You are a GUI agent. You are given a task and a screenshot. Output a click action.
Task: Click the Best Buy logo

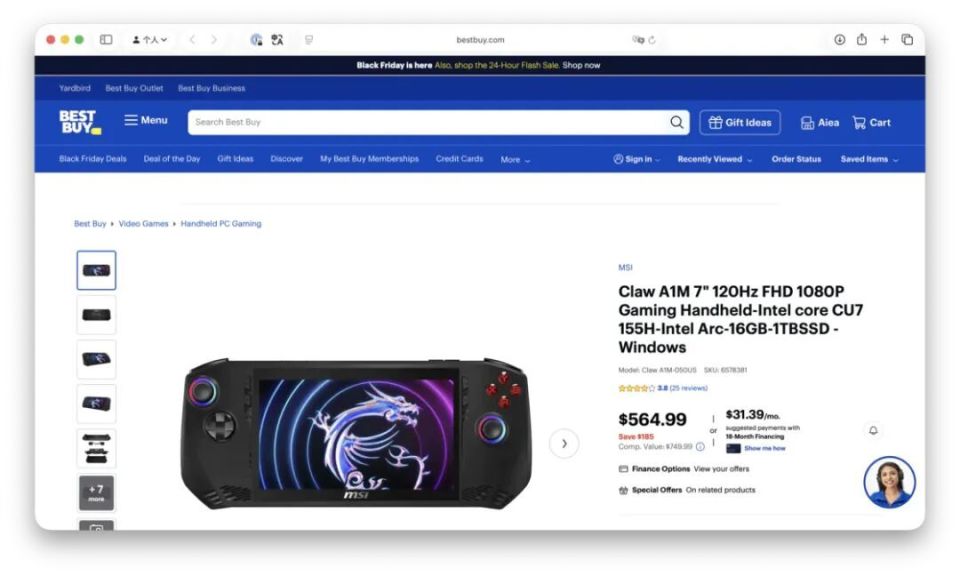(x=80, y=122)
